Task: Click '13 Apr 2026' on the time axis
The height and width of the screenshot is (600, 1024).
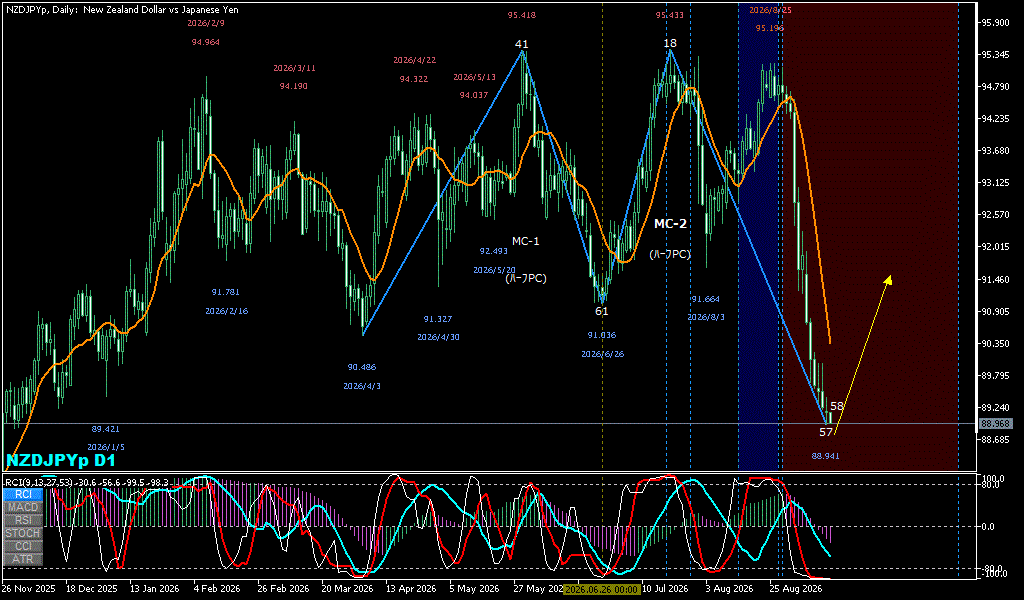Action: point(411,589)
